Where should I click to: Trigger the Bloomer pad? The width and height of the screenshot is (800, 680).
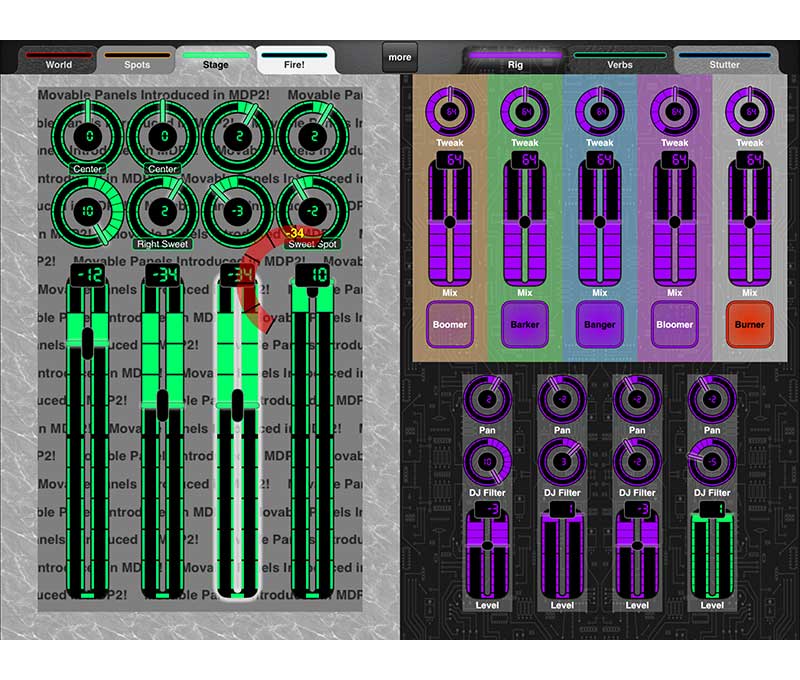point(674,324)
